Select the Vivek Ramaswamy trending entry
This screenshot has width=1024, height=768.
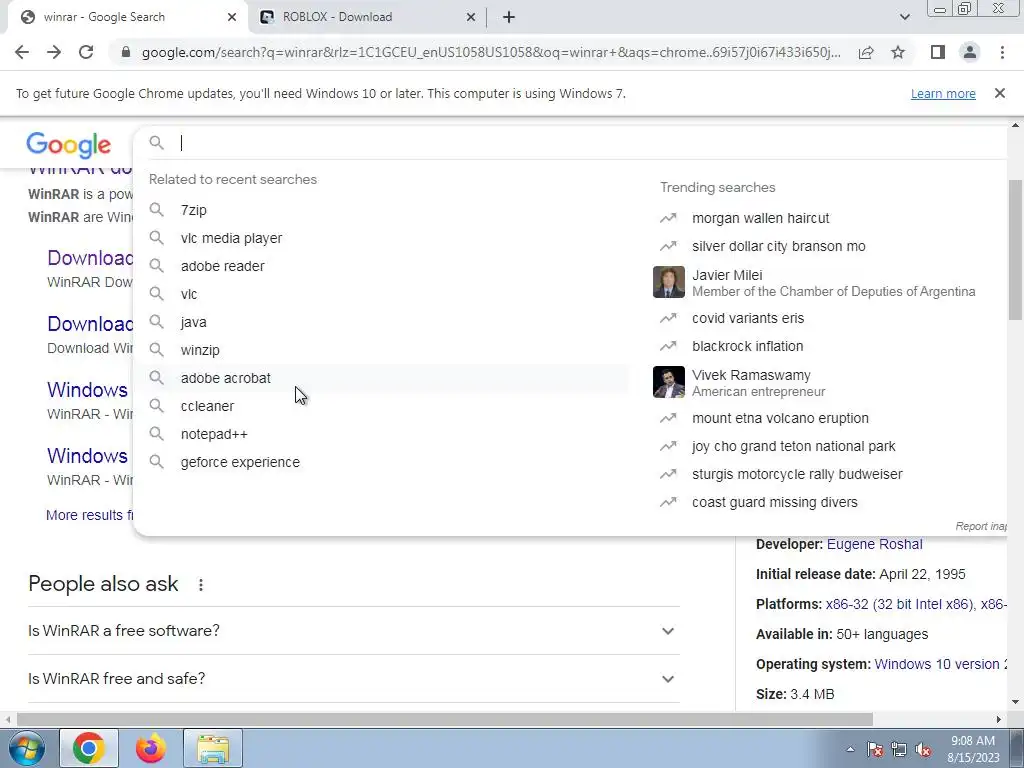point(829,382)
